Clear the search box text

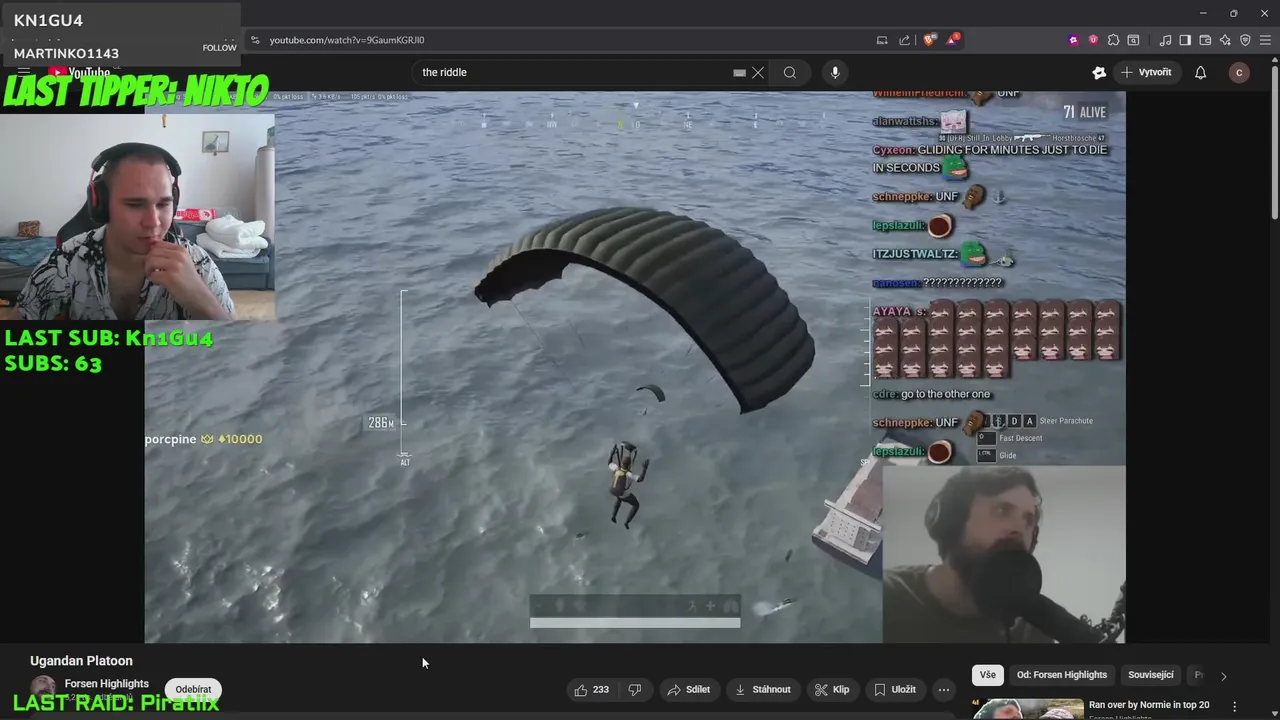[x=758, y=72]
